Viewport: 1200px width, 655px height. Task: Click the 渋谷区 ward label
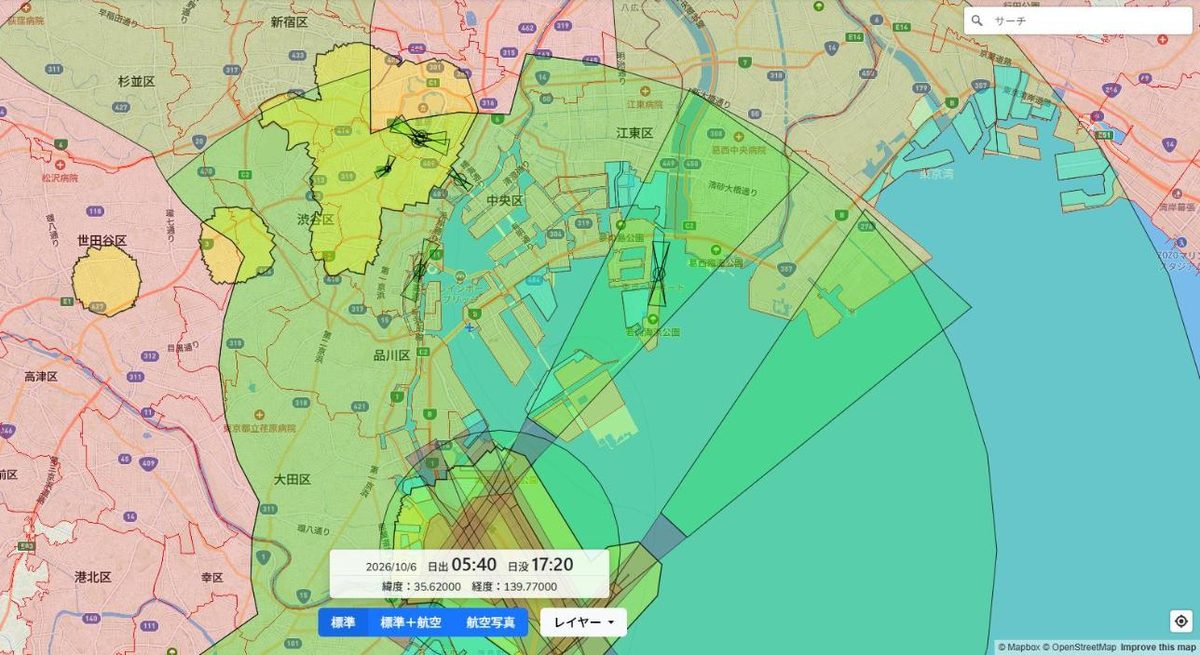tap(316, 219)
